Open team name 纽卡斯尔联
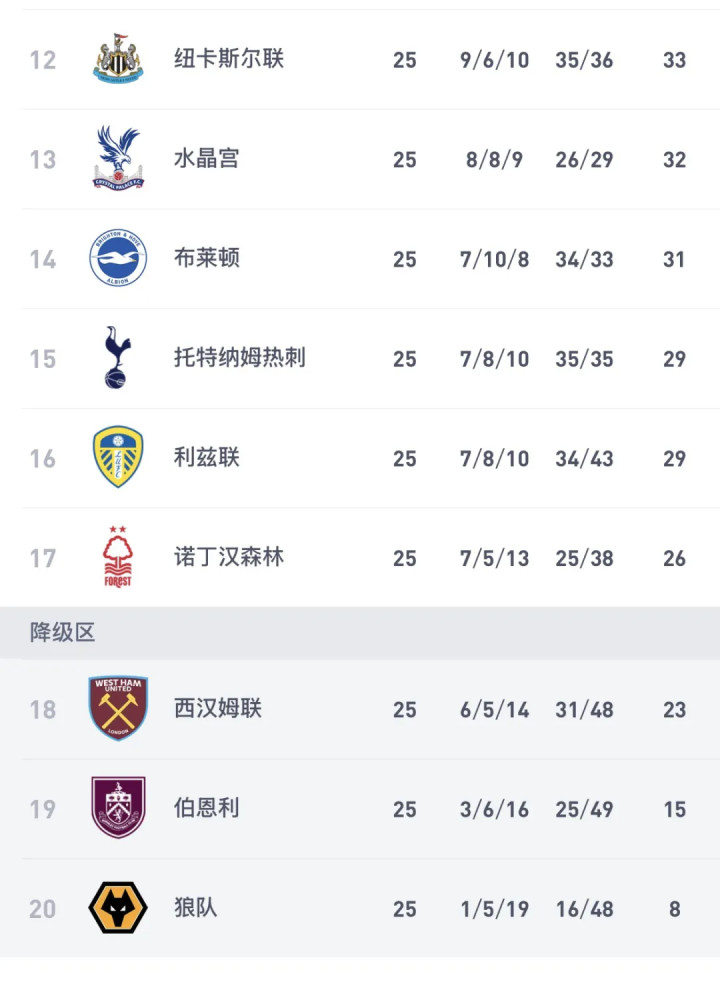This screenshot has width=720, height=982. click(x=229, y=59)
